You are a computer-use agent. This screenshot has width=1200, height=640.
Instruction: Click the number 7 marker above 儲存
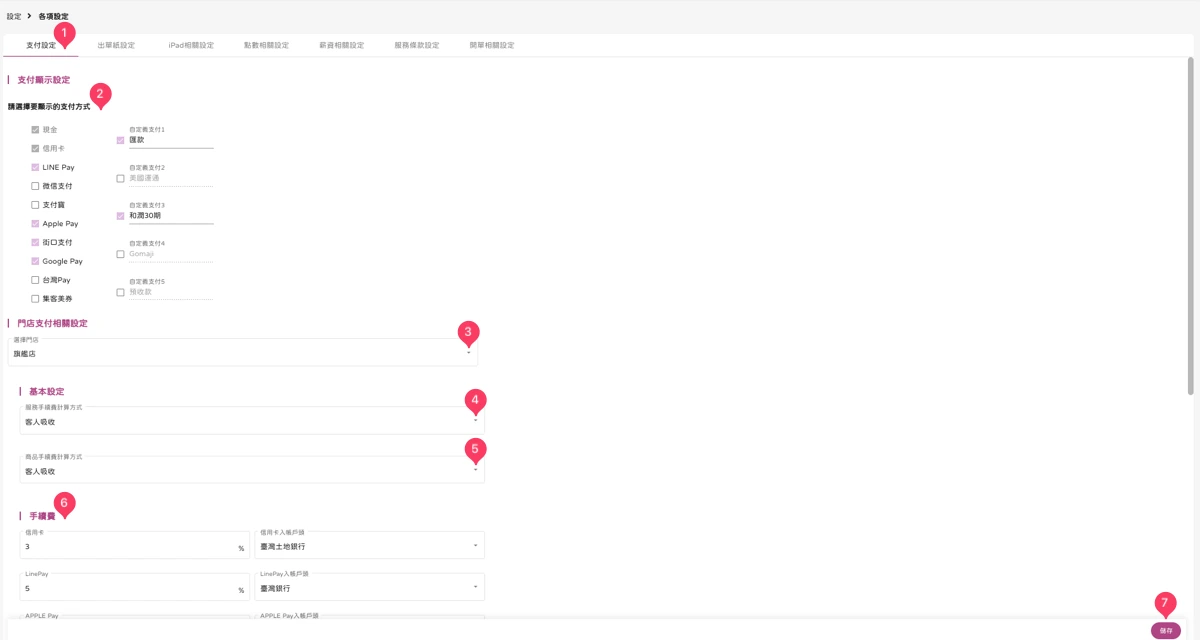coord(1164,603)
